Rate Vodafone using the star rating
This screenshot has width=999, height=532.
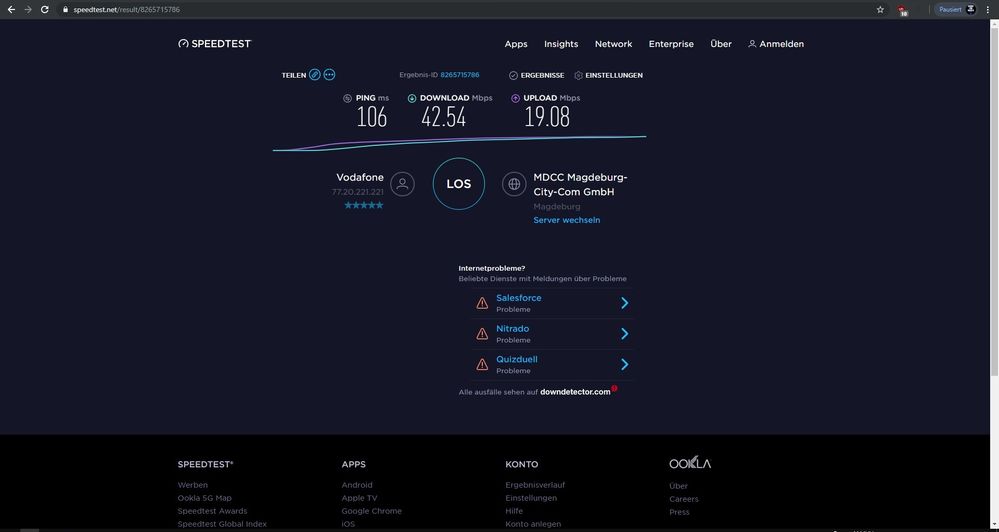click(x=364, y=205)
